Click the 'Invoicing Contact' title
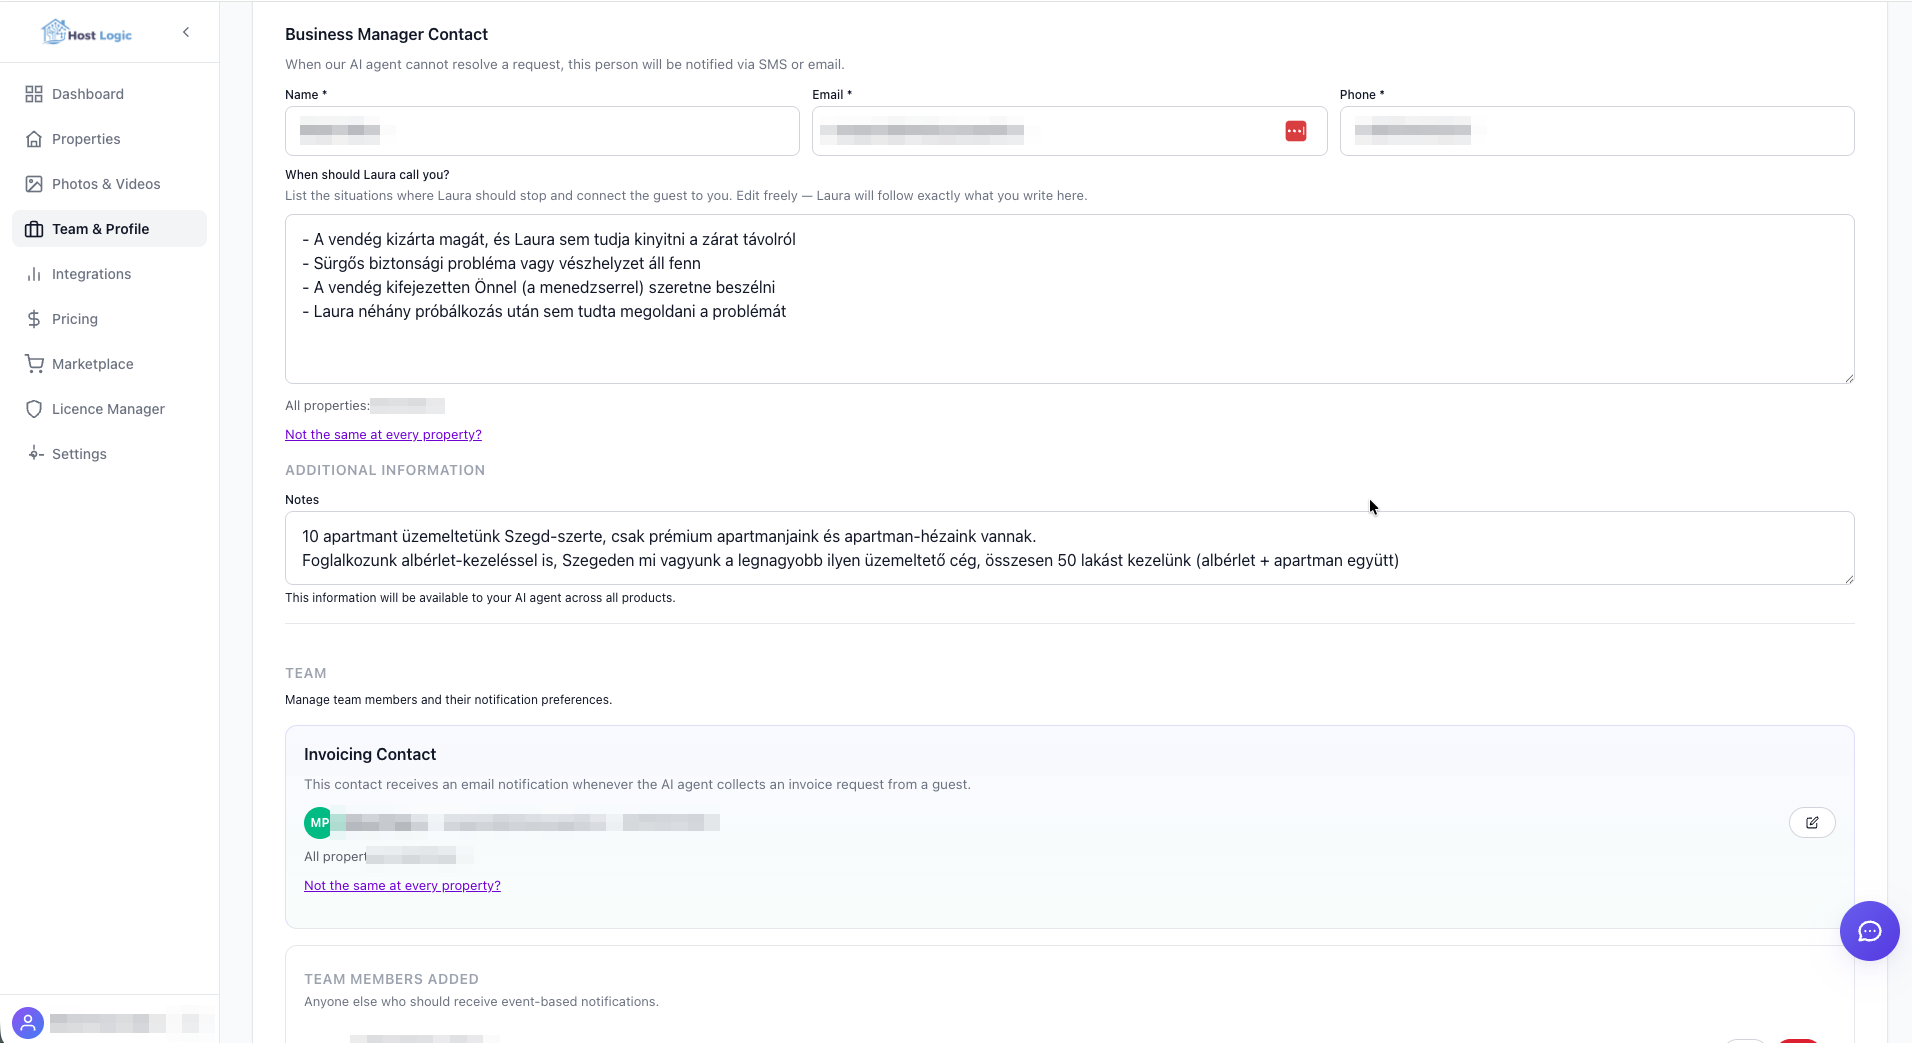 370,754
